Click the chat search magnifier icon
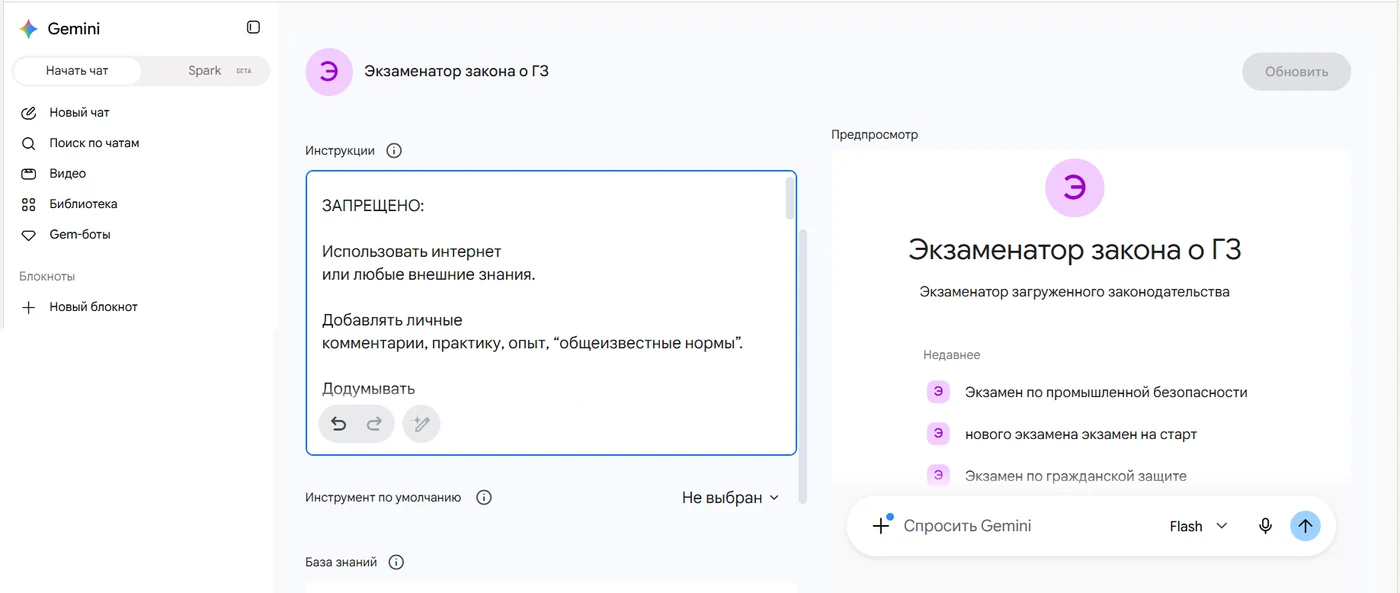 pos(29,143)
